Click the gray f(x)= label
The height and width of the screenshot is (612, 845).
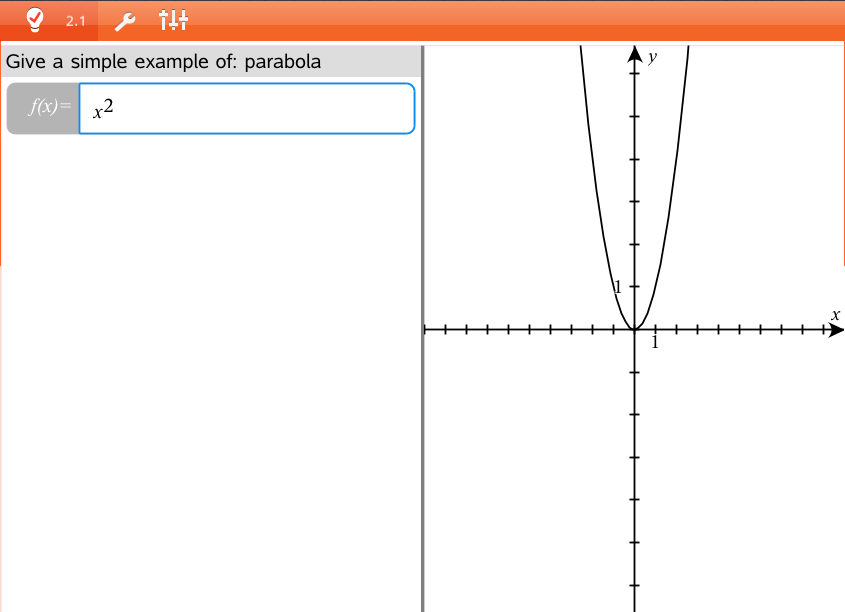tap(43, 108)
